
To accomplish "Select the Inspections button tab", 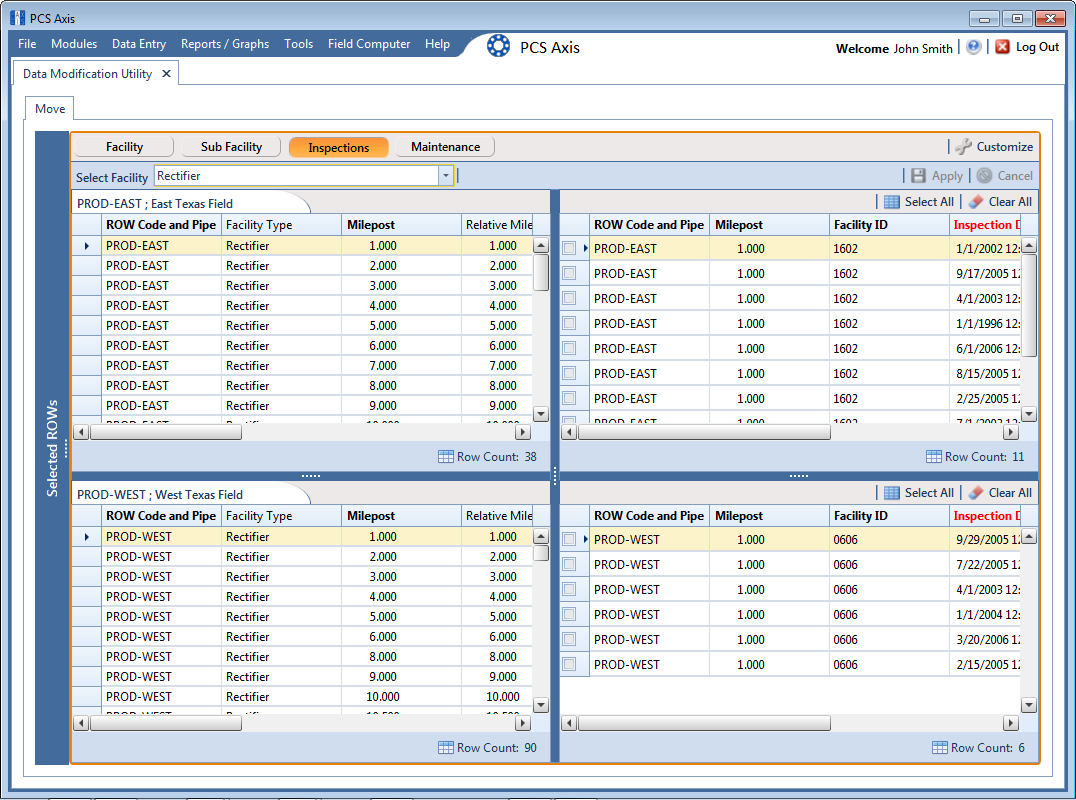I will click(338, 148).
